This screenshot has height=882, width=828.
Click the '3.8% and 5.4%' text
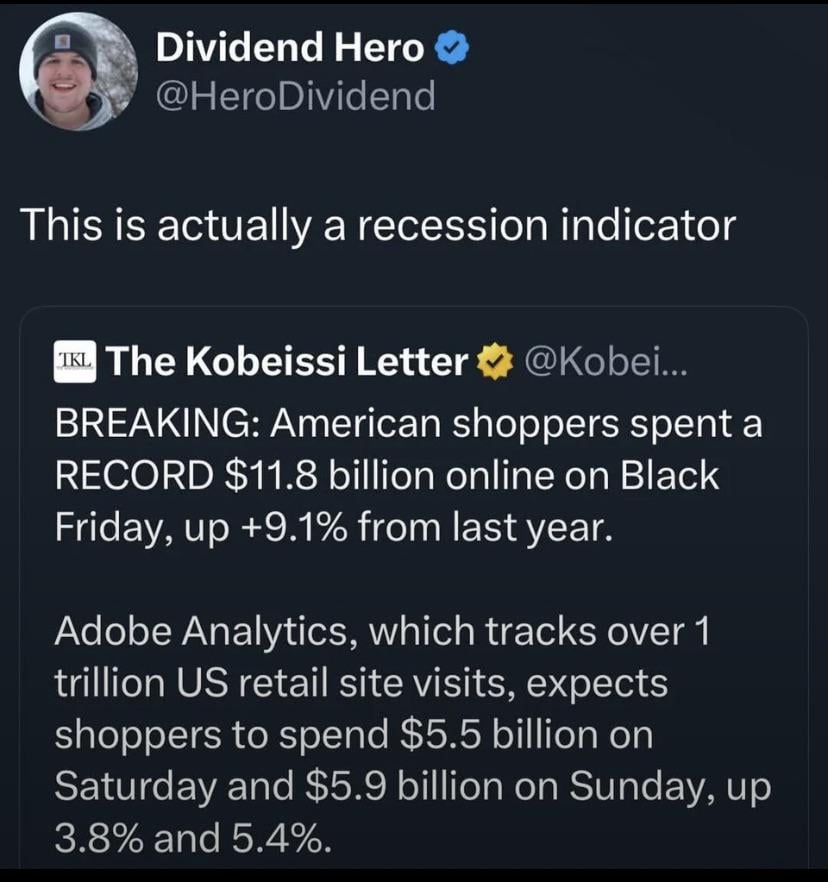point(190,838)
